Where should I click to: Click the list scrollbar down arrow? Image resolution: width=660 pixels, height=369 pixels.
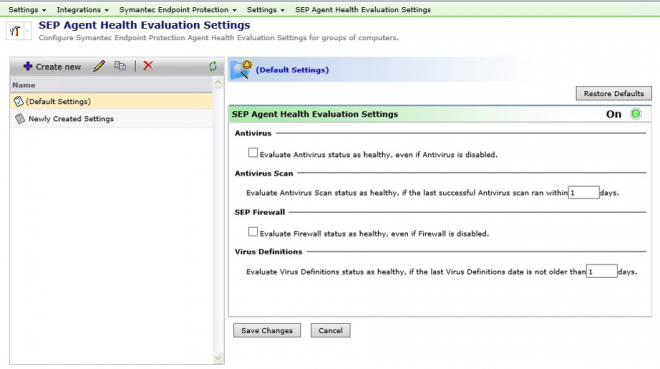(218, 358)
